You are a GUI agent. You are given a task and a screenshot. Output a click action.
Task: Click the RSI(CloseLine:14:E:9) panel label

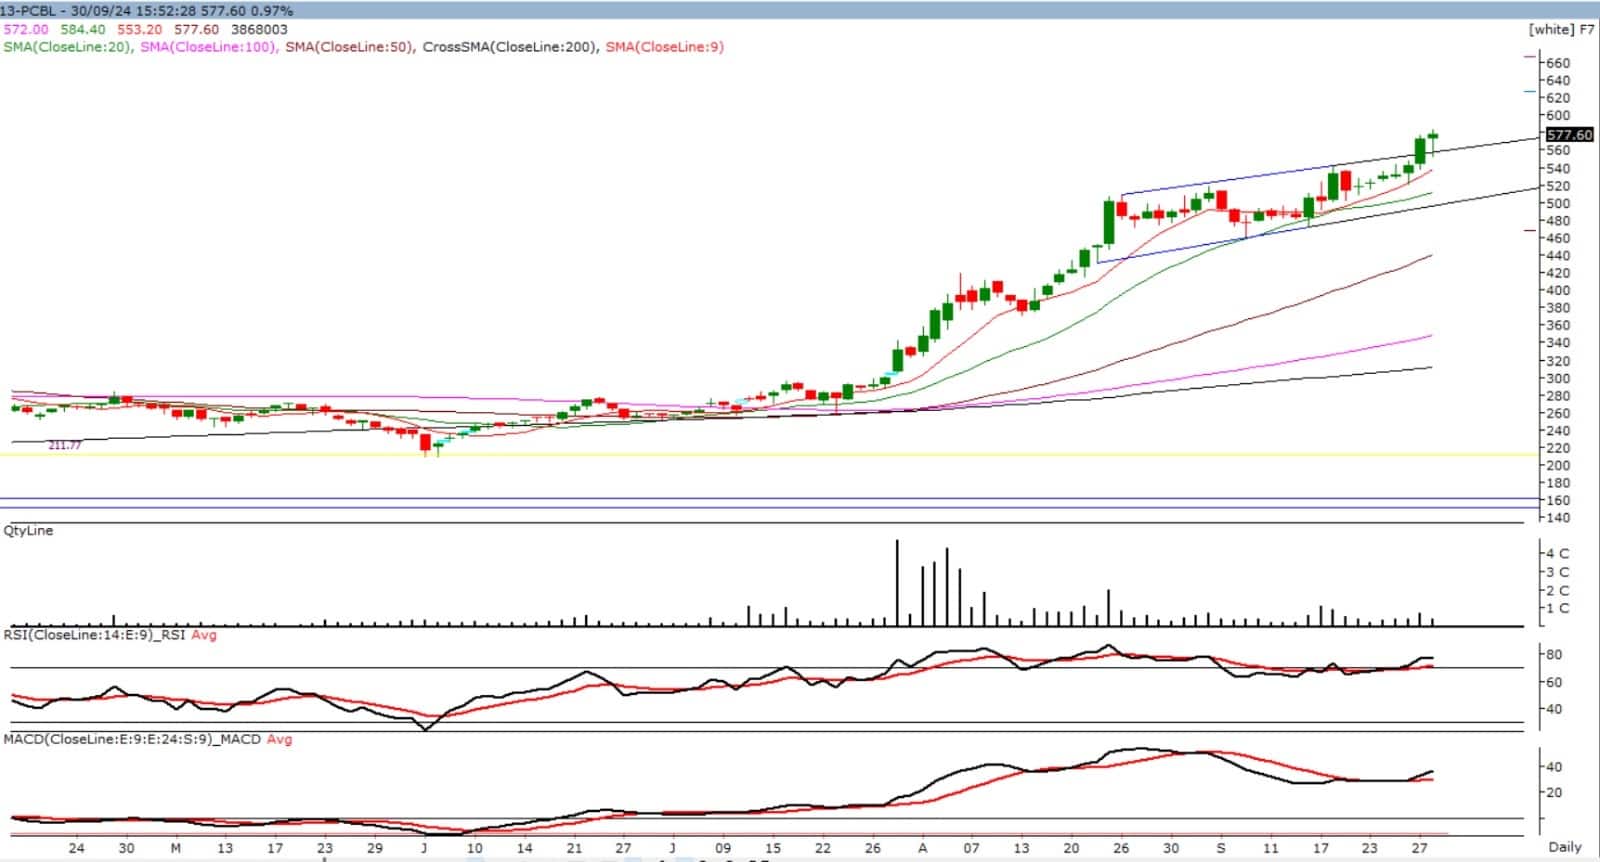(94, 635)
